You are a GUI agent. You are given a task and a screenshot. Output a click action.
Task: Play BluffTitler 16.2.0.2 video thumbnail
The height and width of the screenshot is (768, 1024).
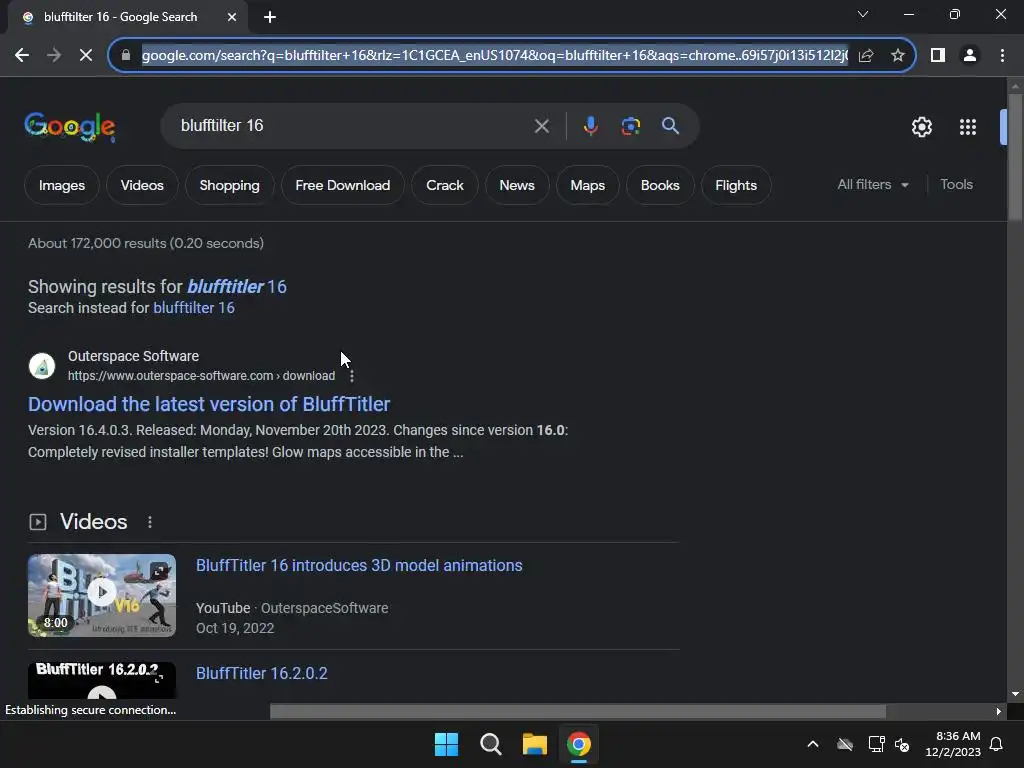tap(102, 680)
